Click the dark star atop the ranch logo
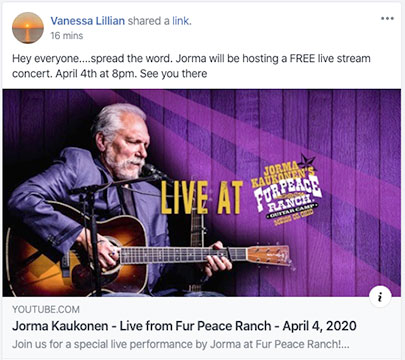This screenshot has height=360, width=405. point(306,163)
